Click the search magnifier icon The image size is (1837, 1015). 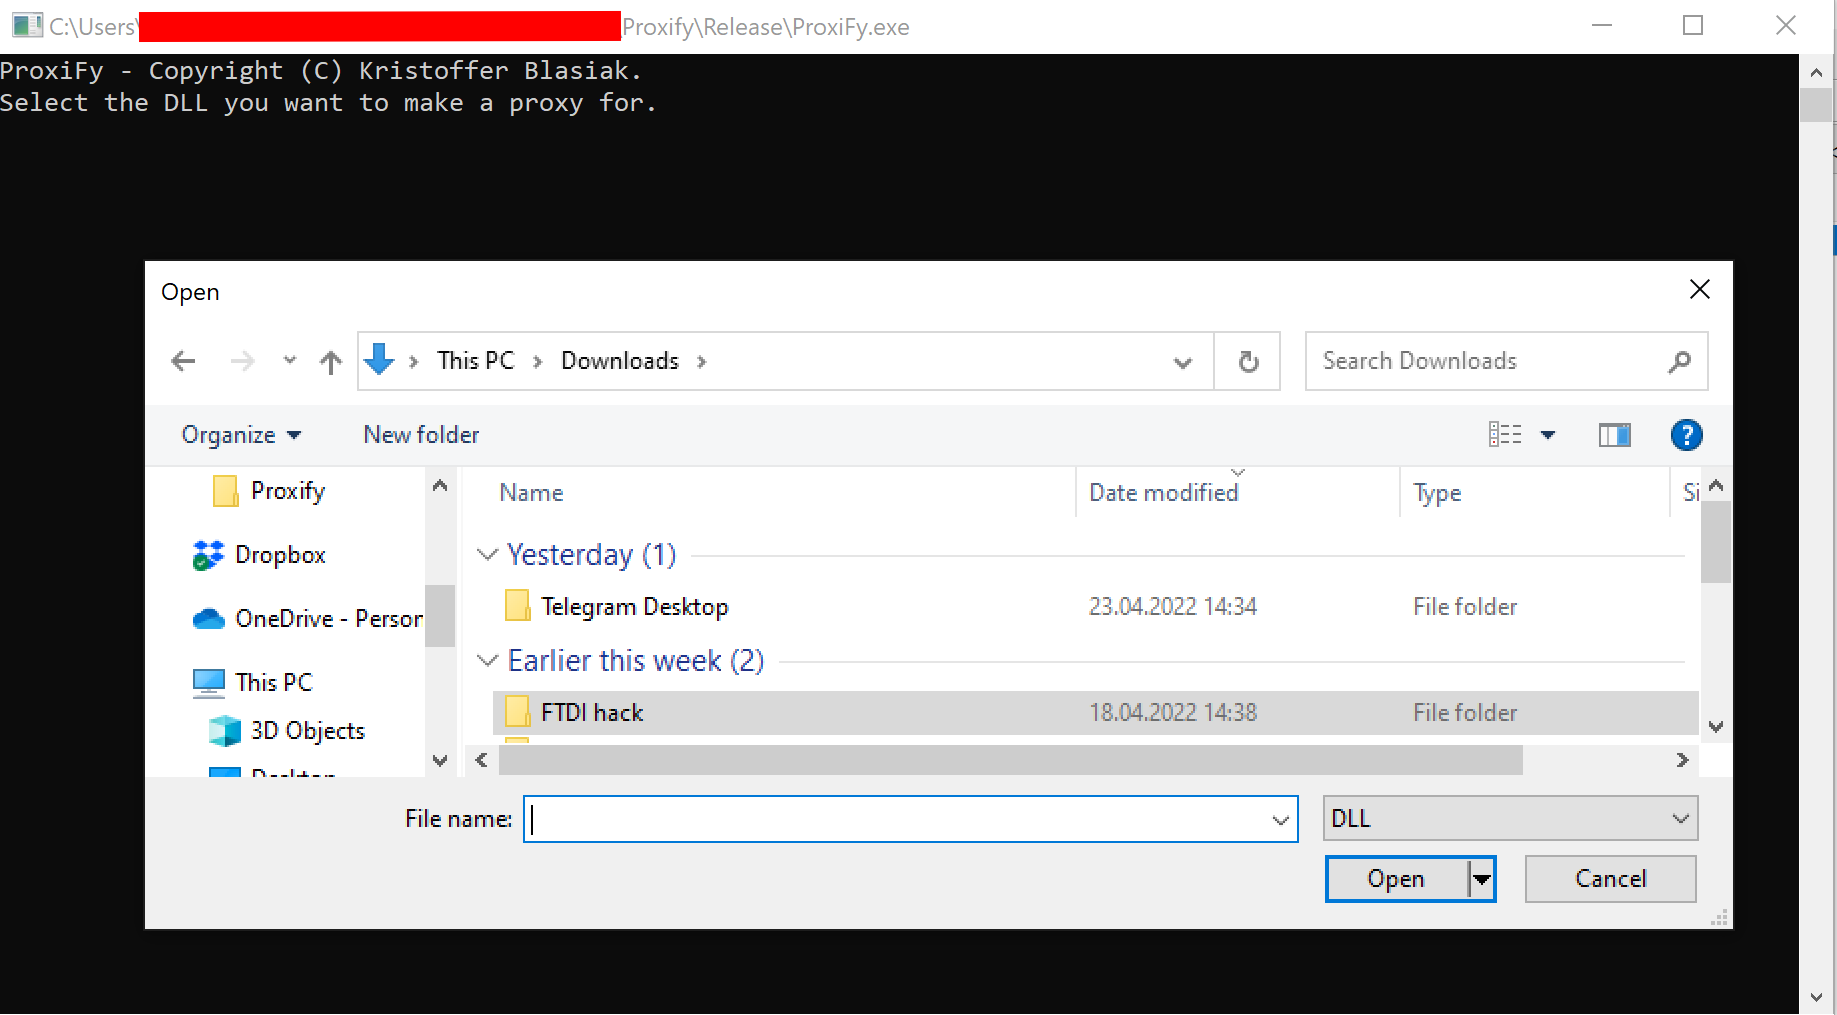click(1680, 361)
